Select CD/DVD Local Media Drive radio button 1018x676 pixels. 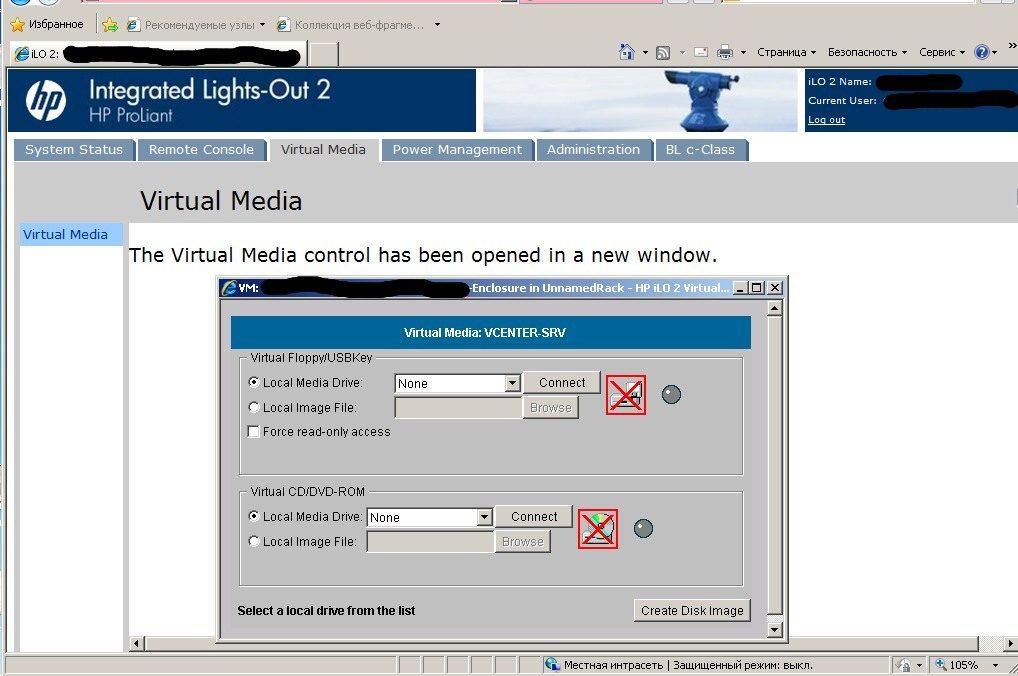coord(254,516)
